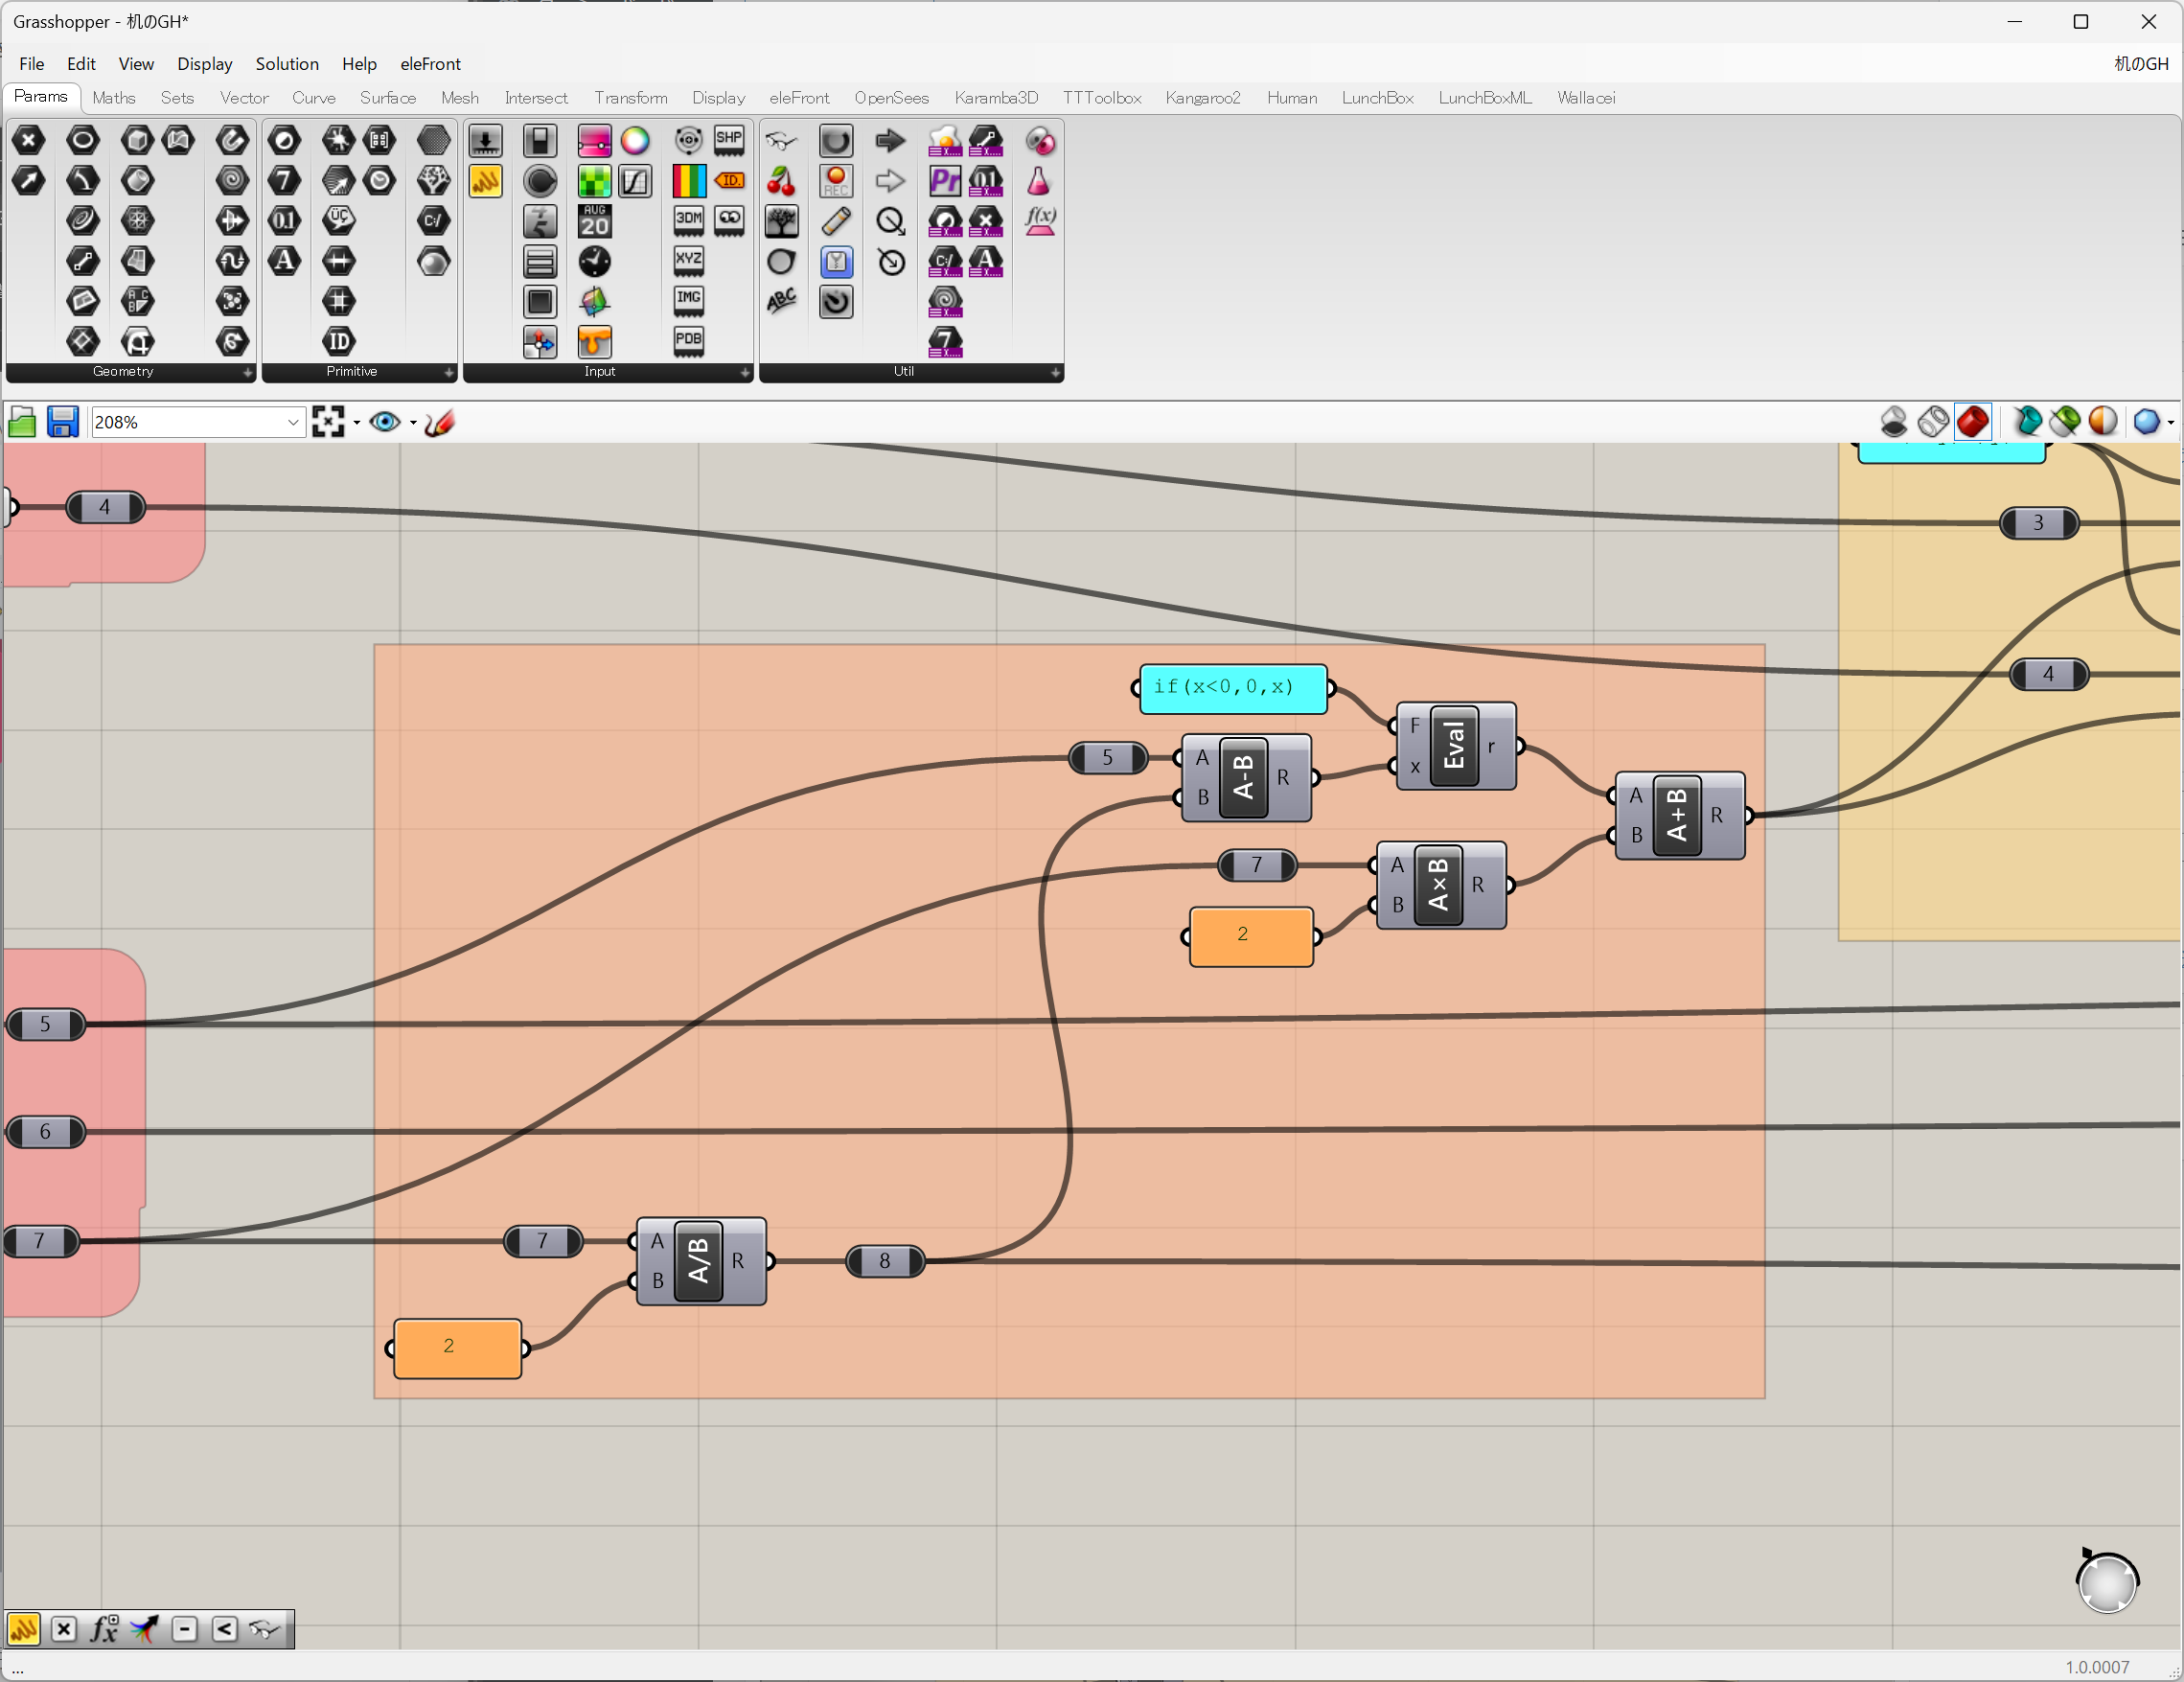Click the orange panel wired to A×B
Screen dimensions: 2184x1682
1250,936
